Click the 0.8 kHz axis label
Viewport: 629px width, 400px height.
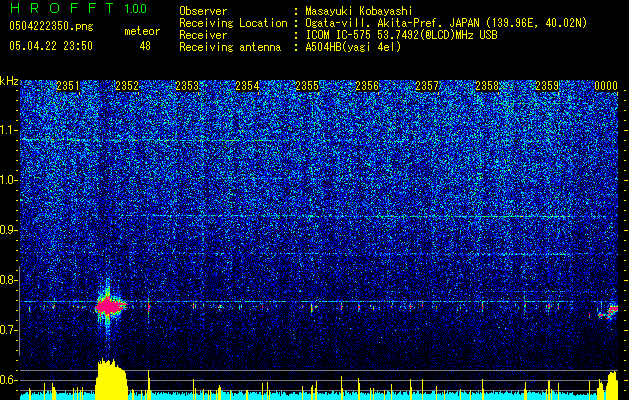[9, 280]
